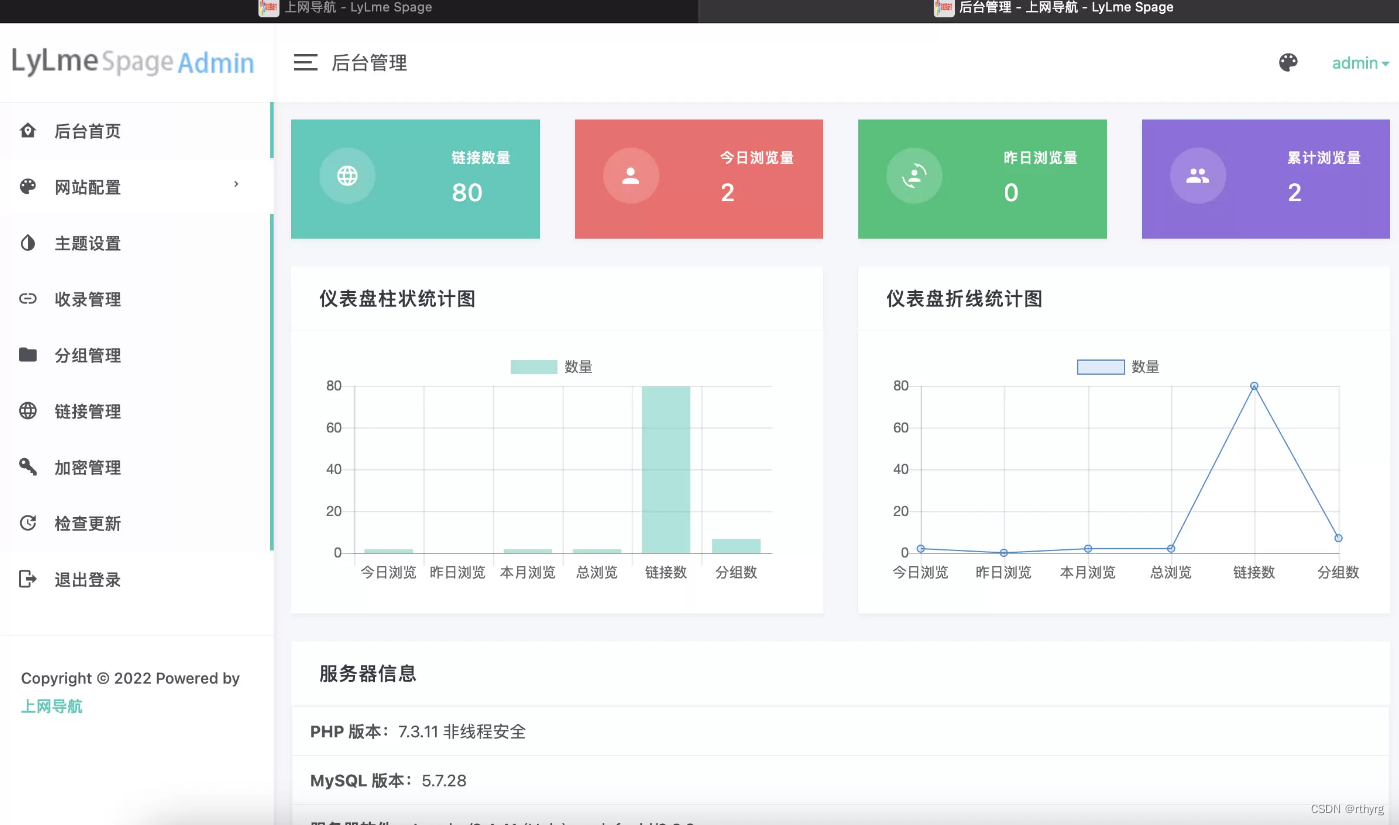Click the PHP 版本 7.3.11 row
Viewport: 1399px width, 825px height.
tap(840, 732)
